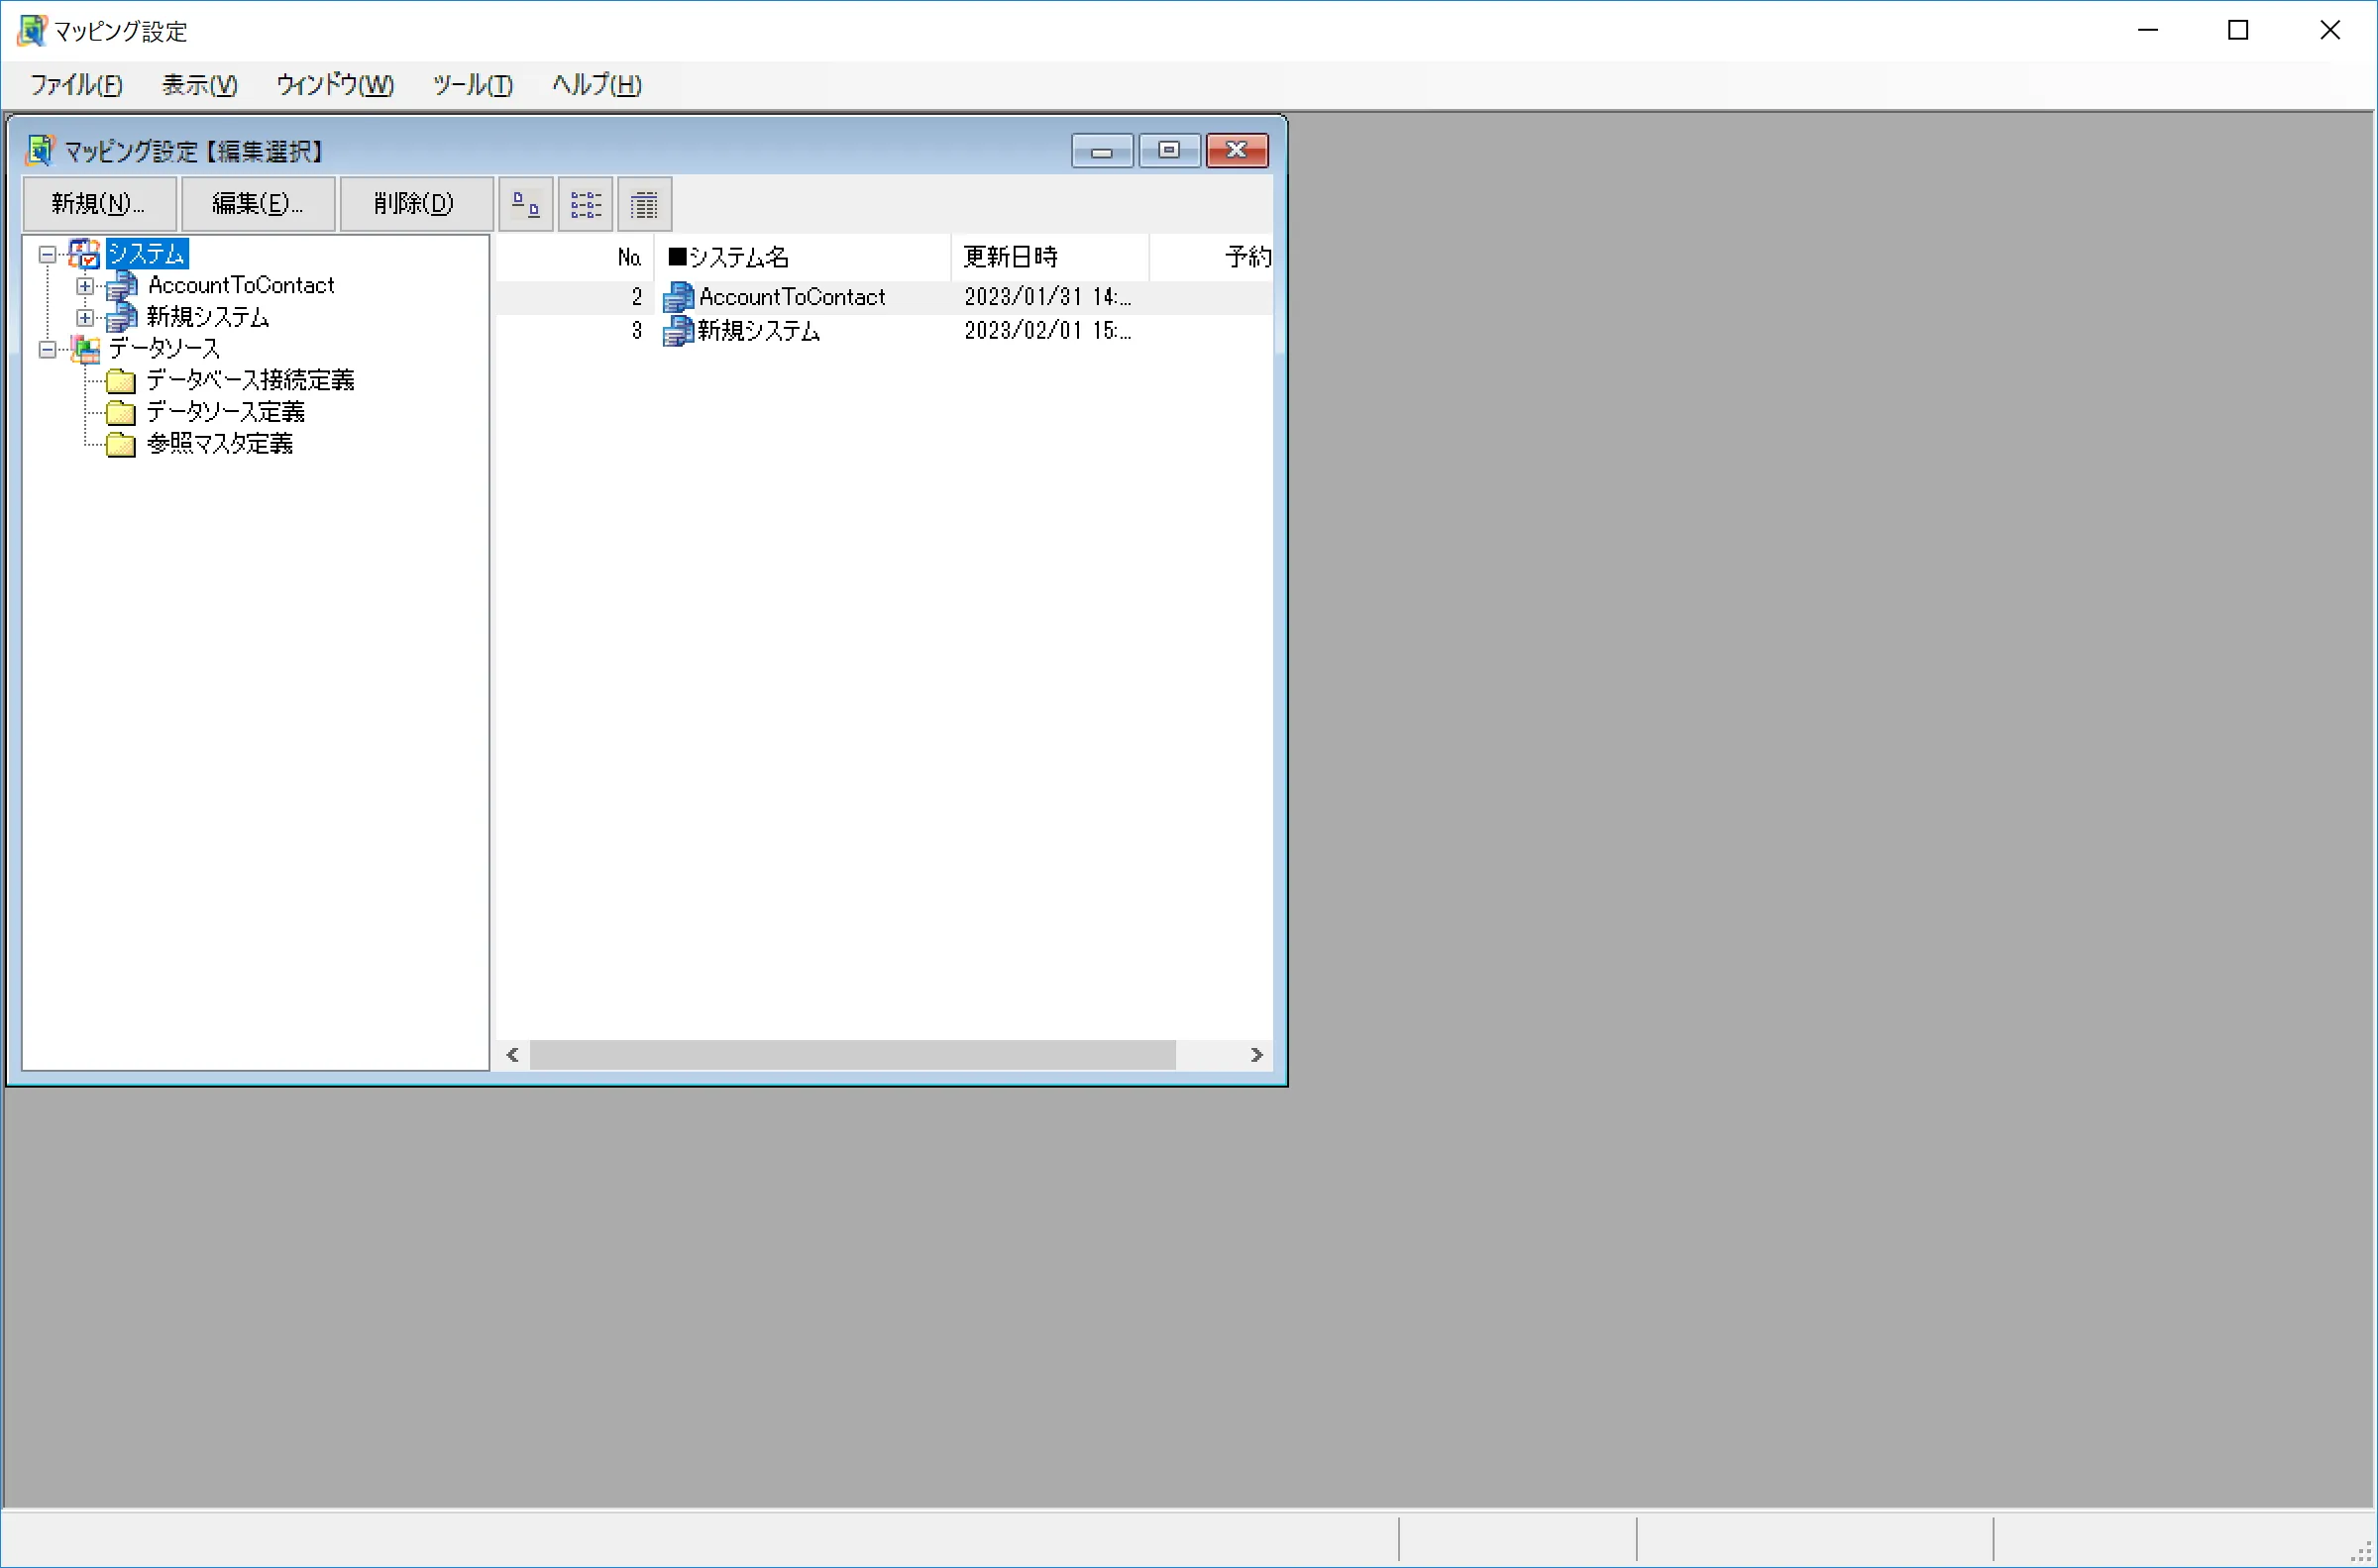The image size is (2378, 1568).
Task: Switch to details view toolbar icon
Action: (x=644, y=205)
